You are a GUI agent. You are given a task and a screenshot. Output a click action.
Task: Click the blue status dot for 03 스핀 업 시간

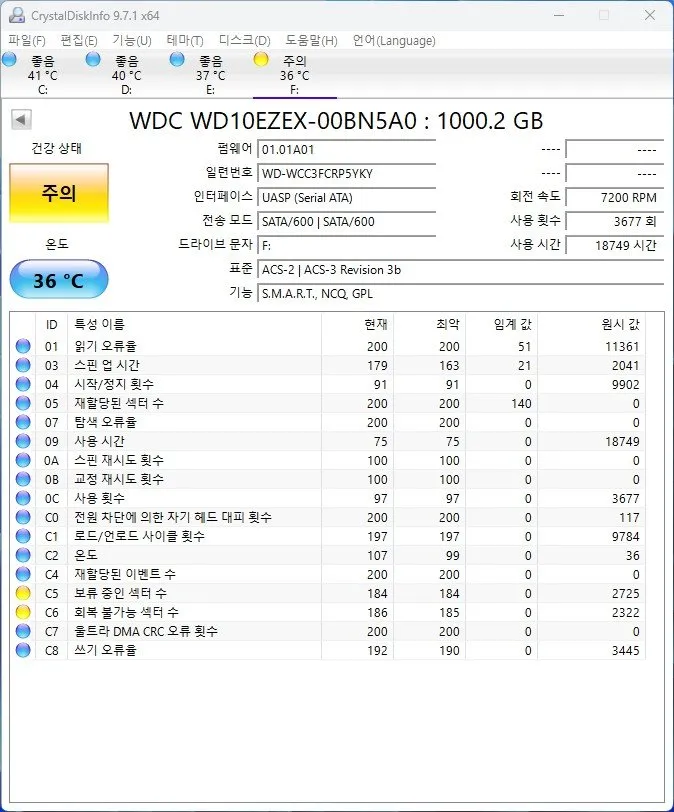(23, 365)
